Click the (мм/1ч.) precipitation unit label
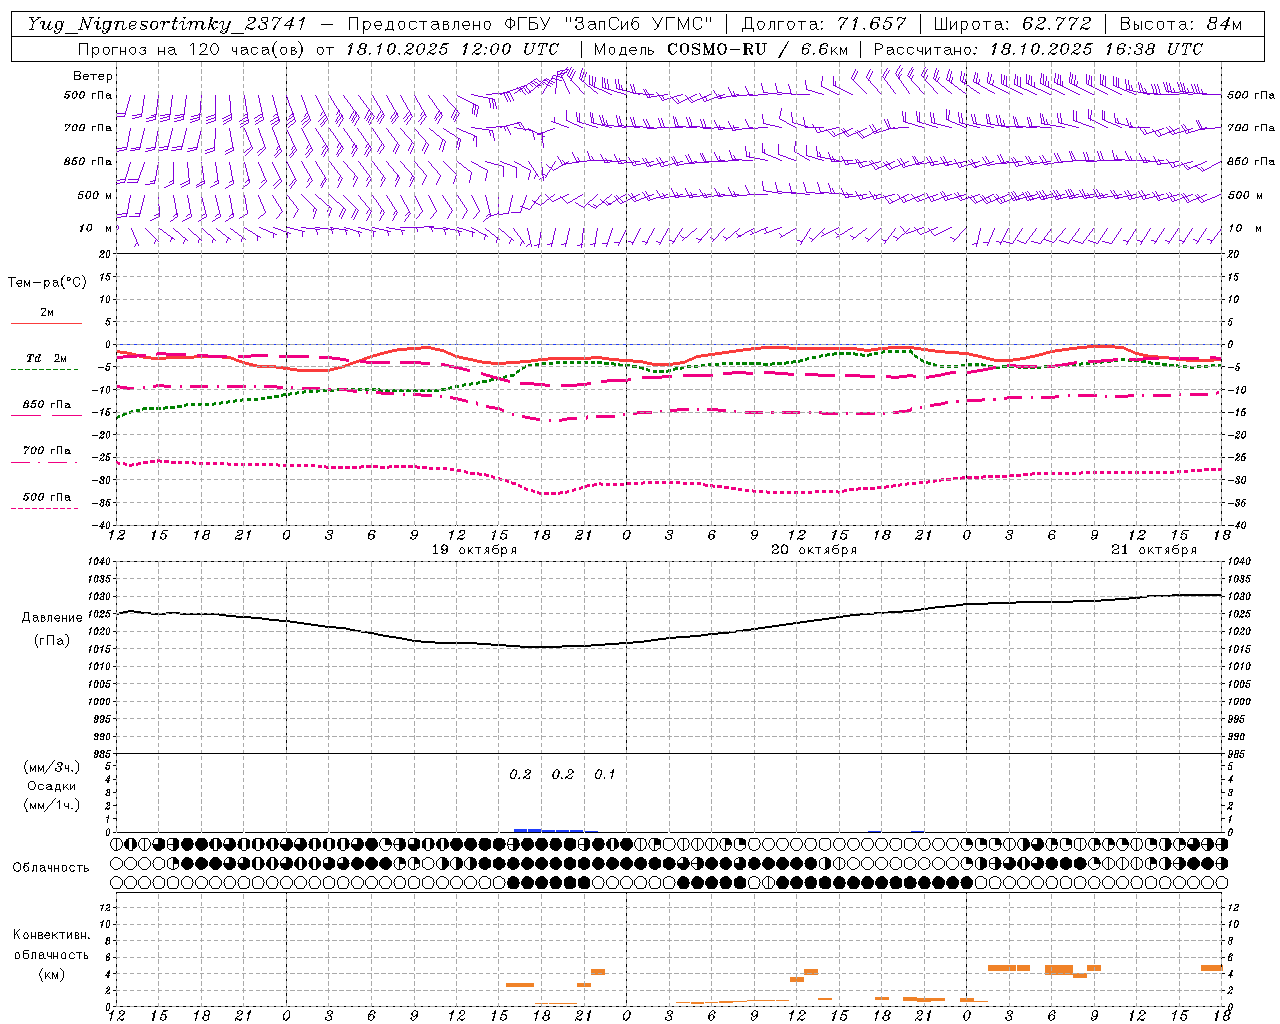The width and height of the screenshot is (1280, 1024). coord(52,805)
